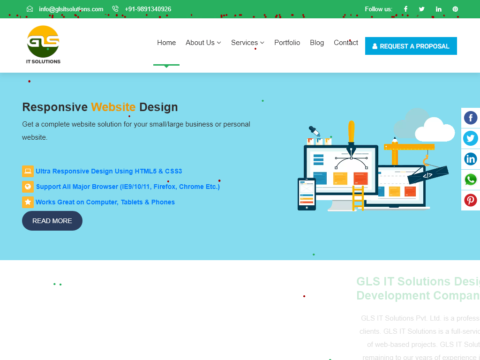
Task: Click the GLS IT Solutions Design heading
Action: coord(418,288)
